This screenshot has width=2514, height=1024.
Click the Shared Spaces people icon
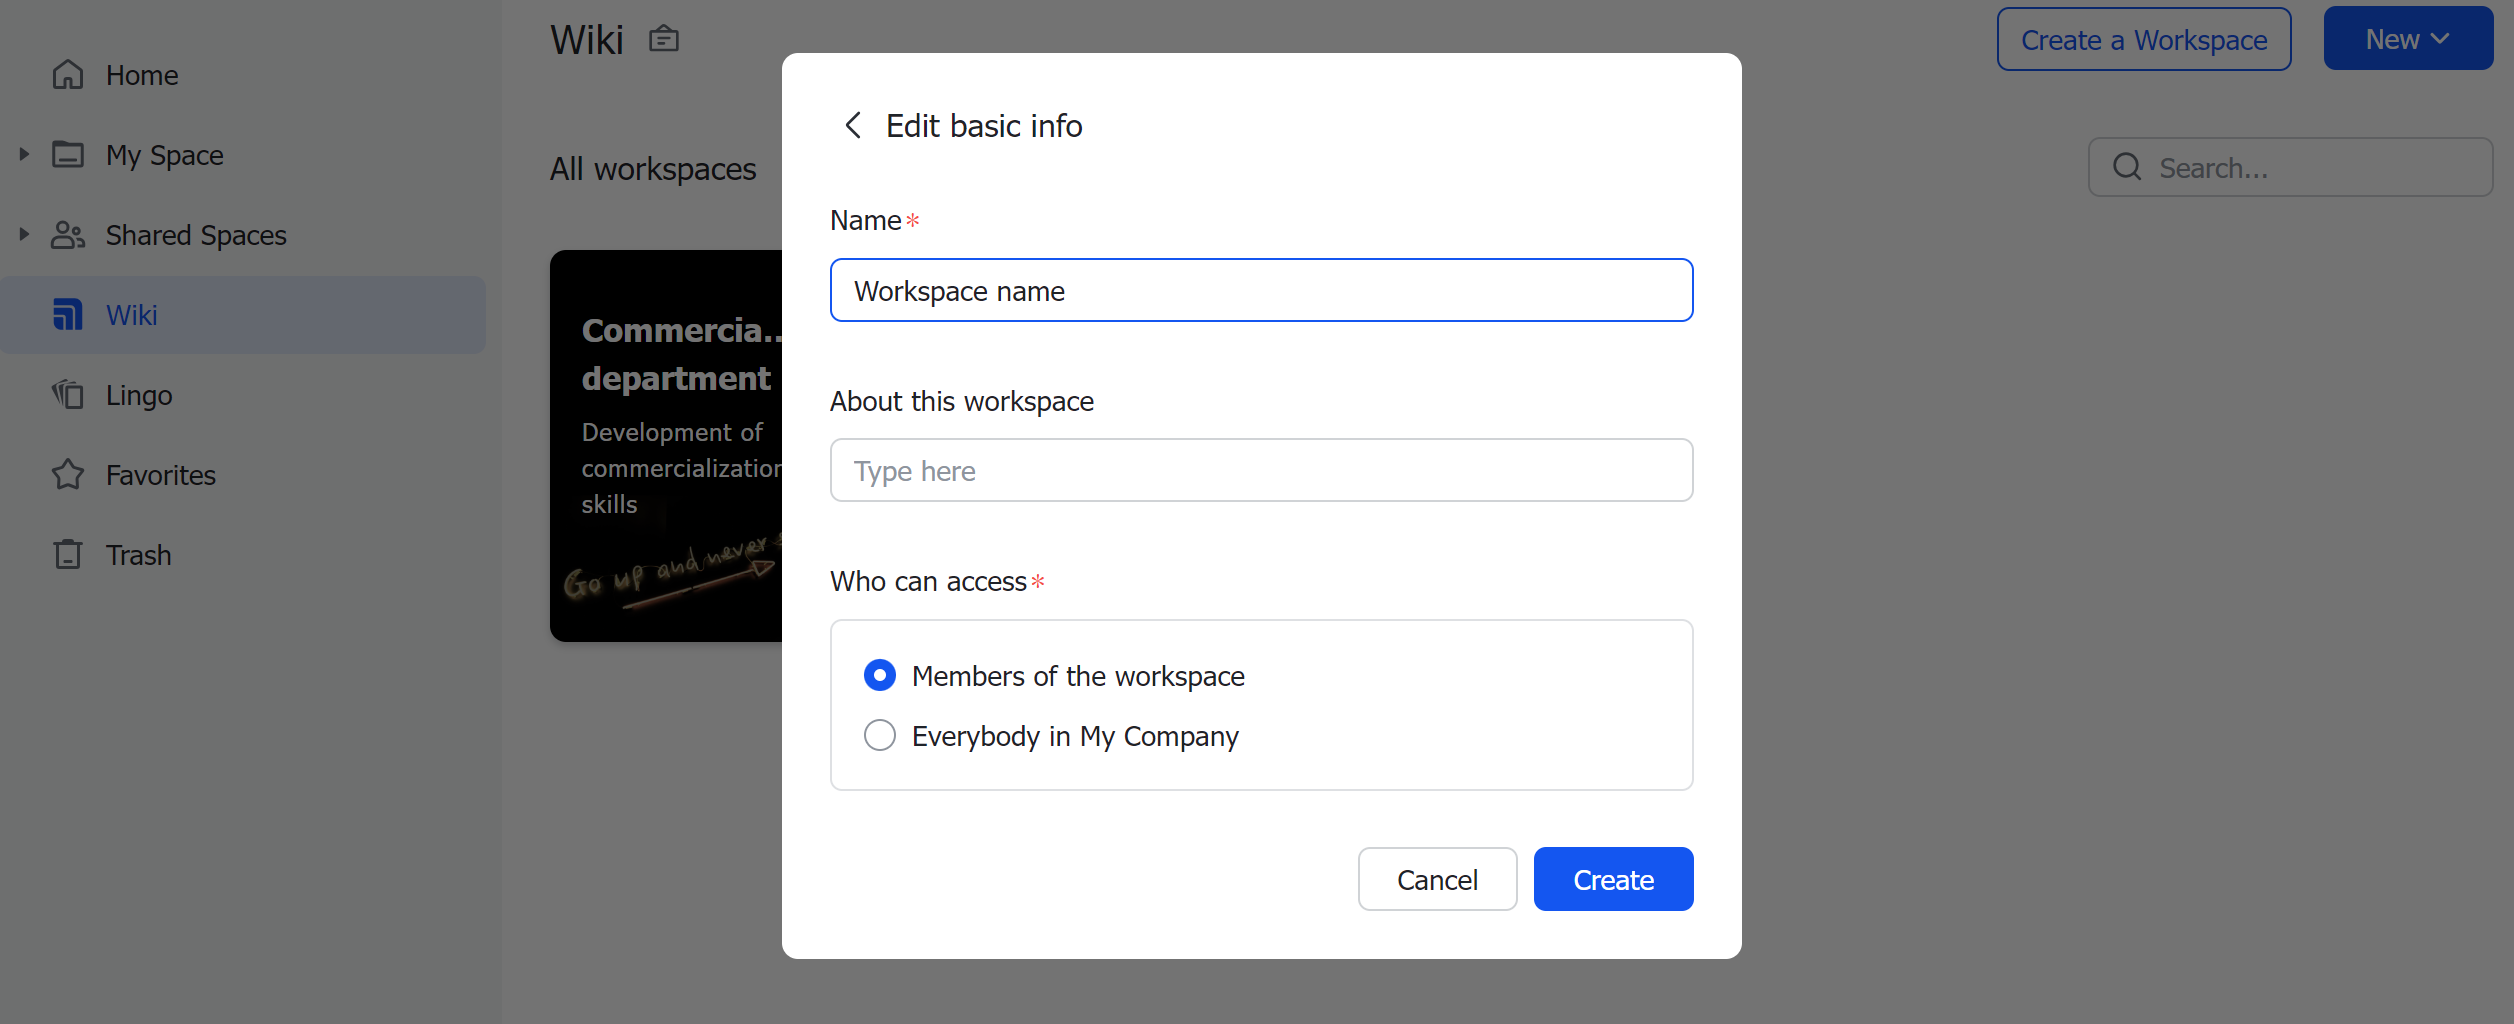click(66, 234)
